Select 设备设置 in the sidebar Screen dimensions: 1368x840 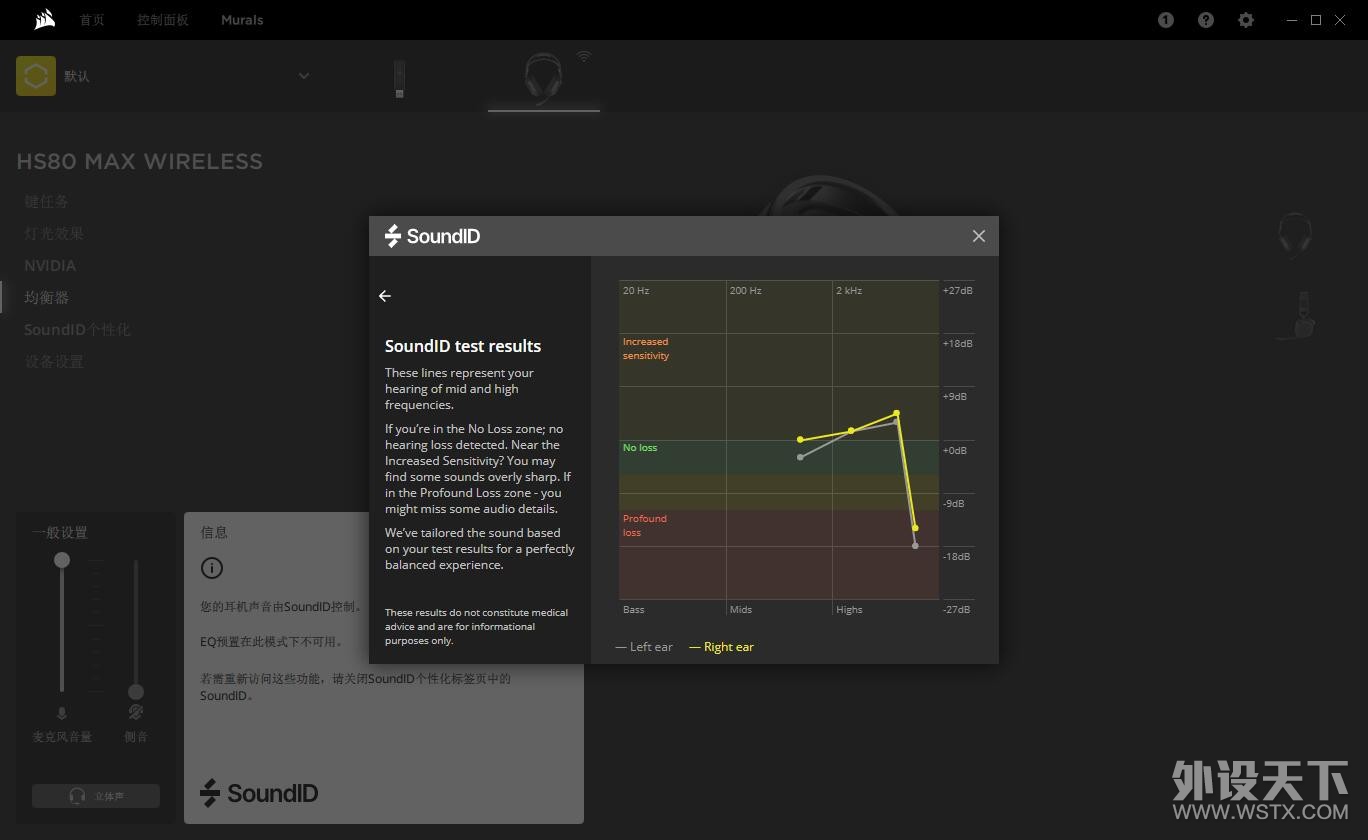54,361
